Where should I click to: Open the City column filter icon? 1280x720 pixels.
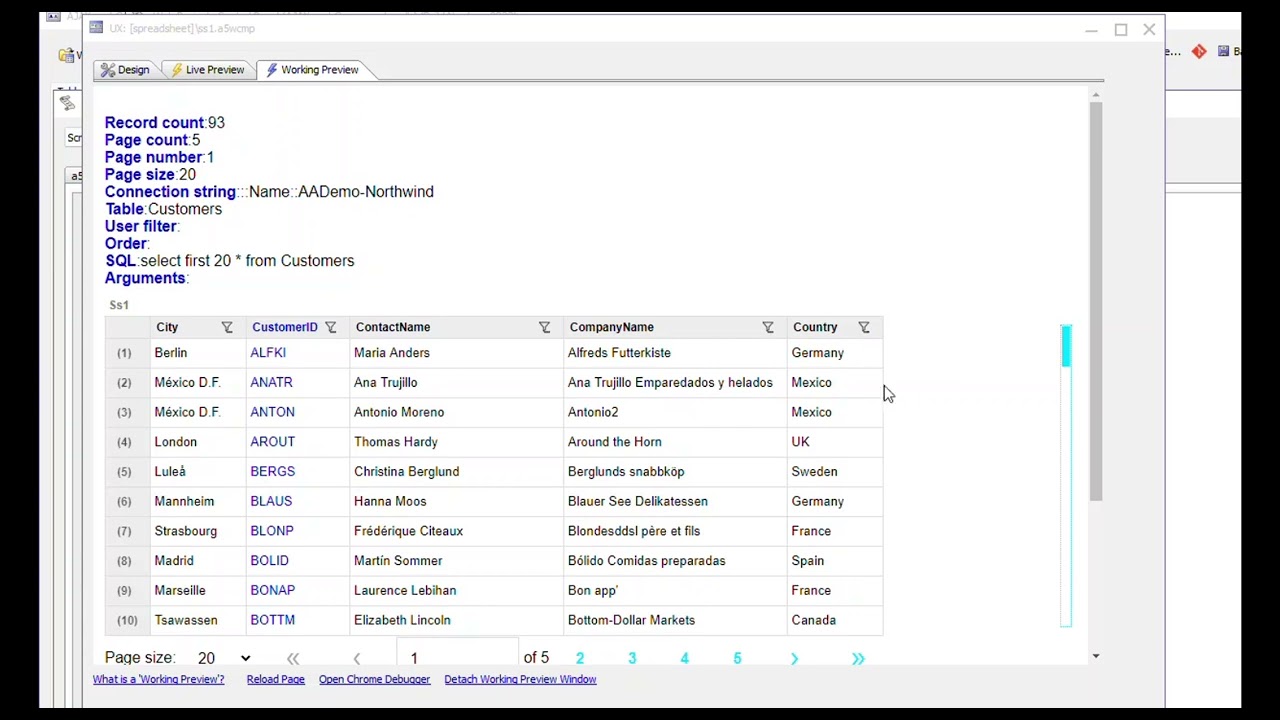[227, 327]
